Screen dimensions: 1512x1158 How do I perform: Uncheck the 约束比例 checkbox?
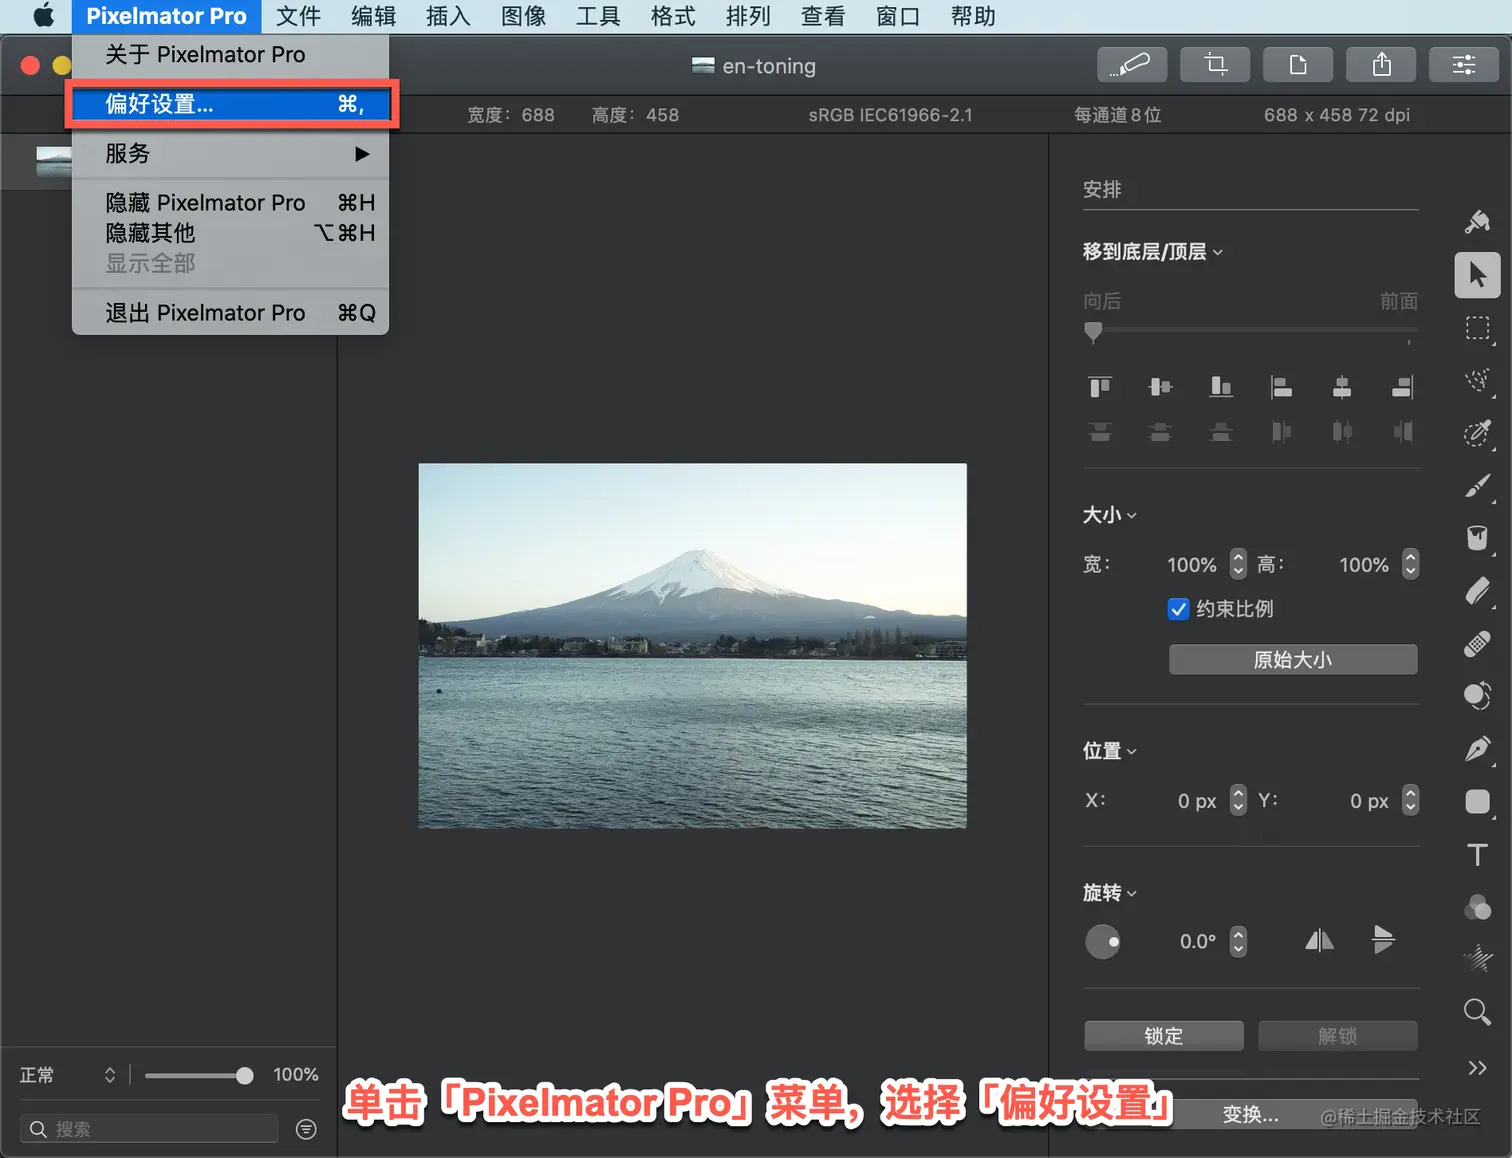1178,609
